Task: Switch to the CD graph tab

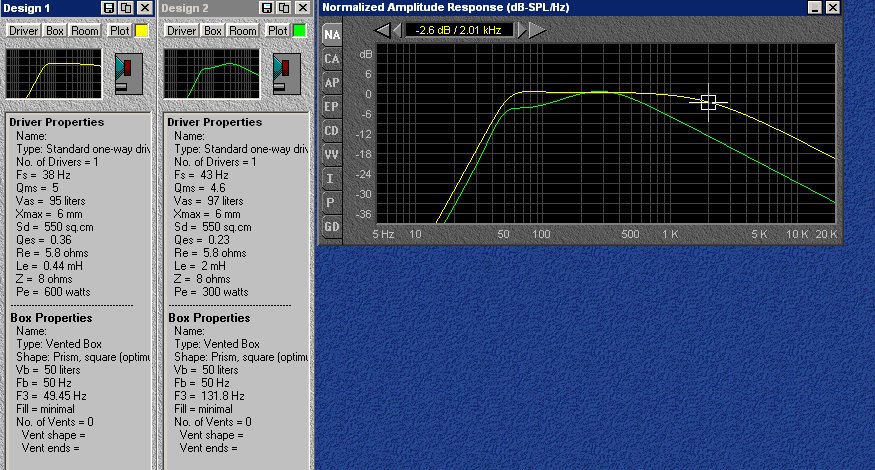Action: pos(332,131)
